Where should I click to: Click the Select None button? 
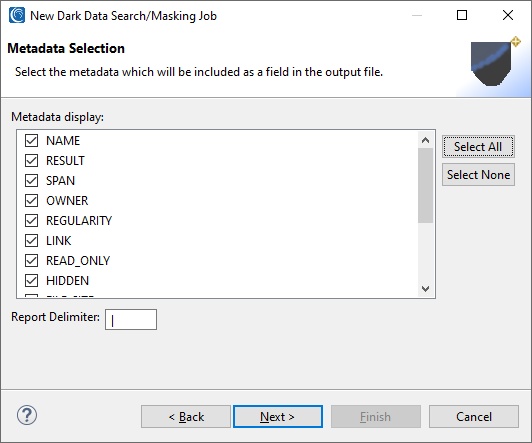tap(478, 175)
